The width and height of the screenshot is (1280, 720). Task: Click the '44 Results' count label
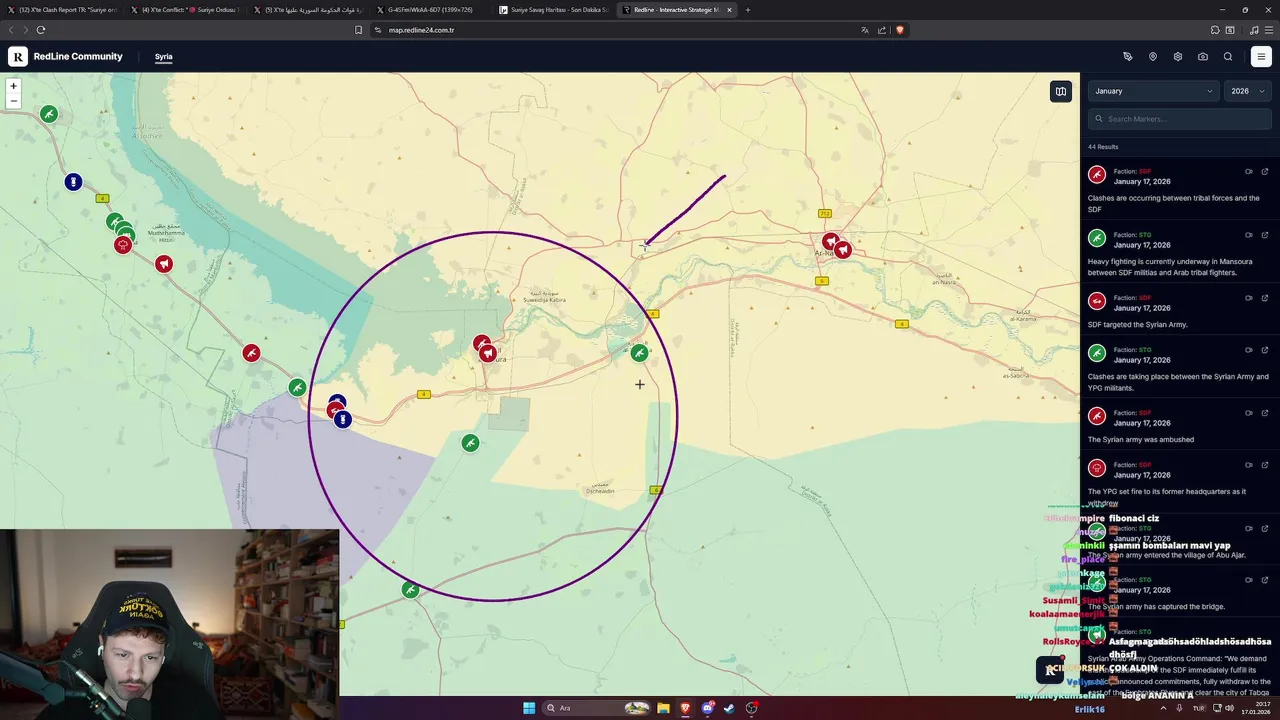click(1103, 147)
